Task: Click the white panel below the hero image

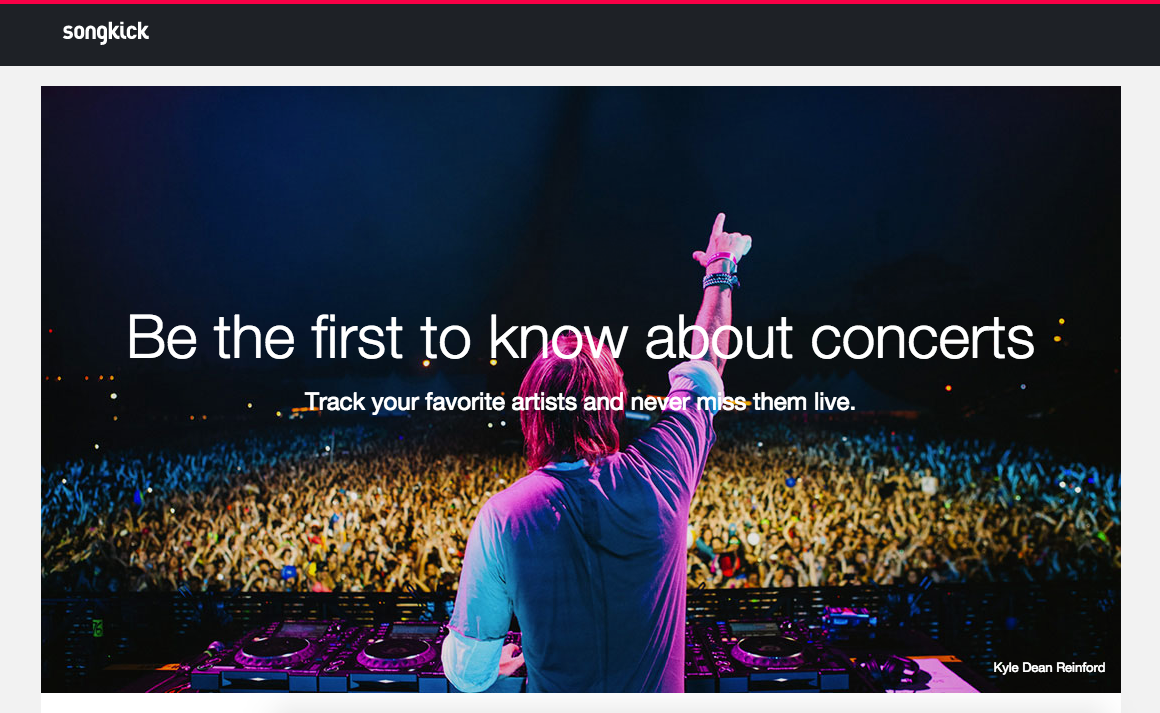Action: coord(580,704)
